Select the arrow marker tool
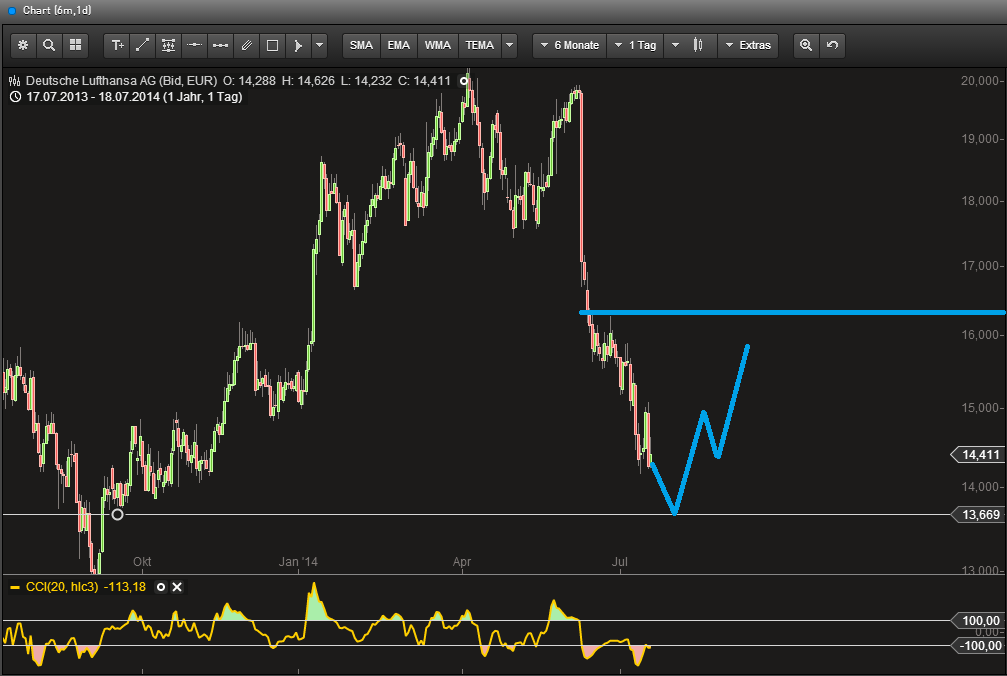Image resolution: width=1007 pixels, height=676 pixels. 298,46
